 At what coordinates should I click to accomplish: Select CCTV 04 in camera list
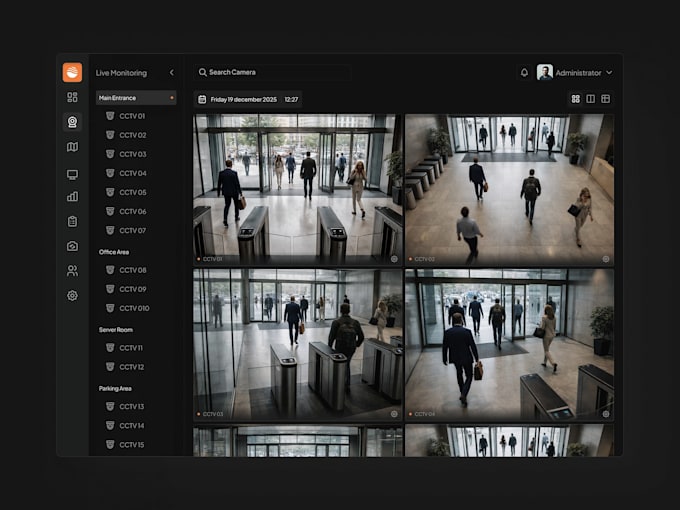[126, 173]
